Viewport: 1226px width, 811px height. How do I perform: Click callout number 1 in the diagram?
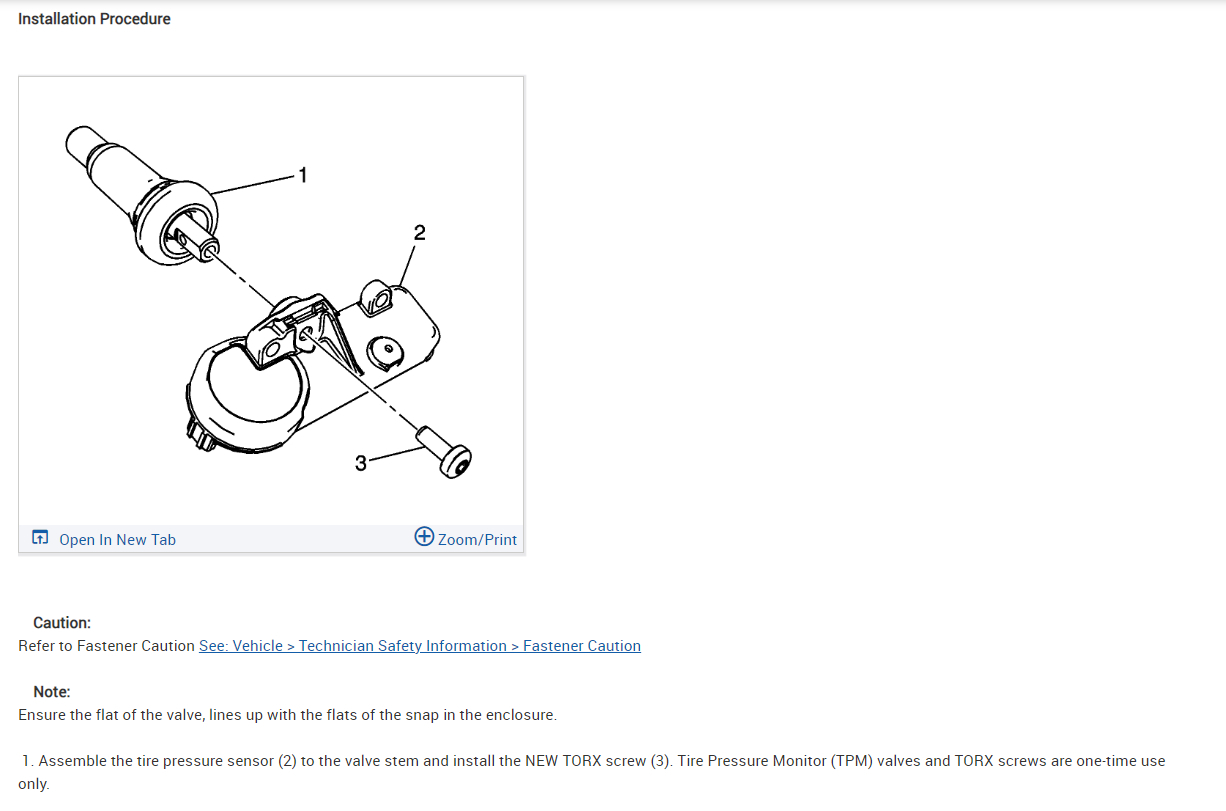(x=304, y=176)
